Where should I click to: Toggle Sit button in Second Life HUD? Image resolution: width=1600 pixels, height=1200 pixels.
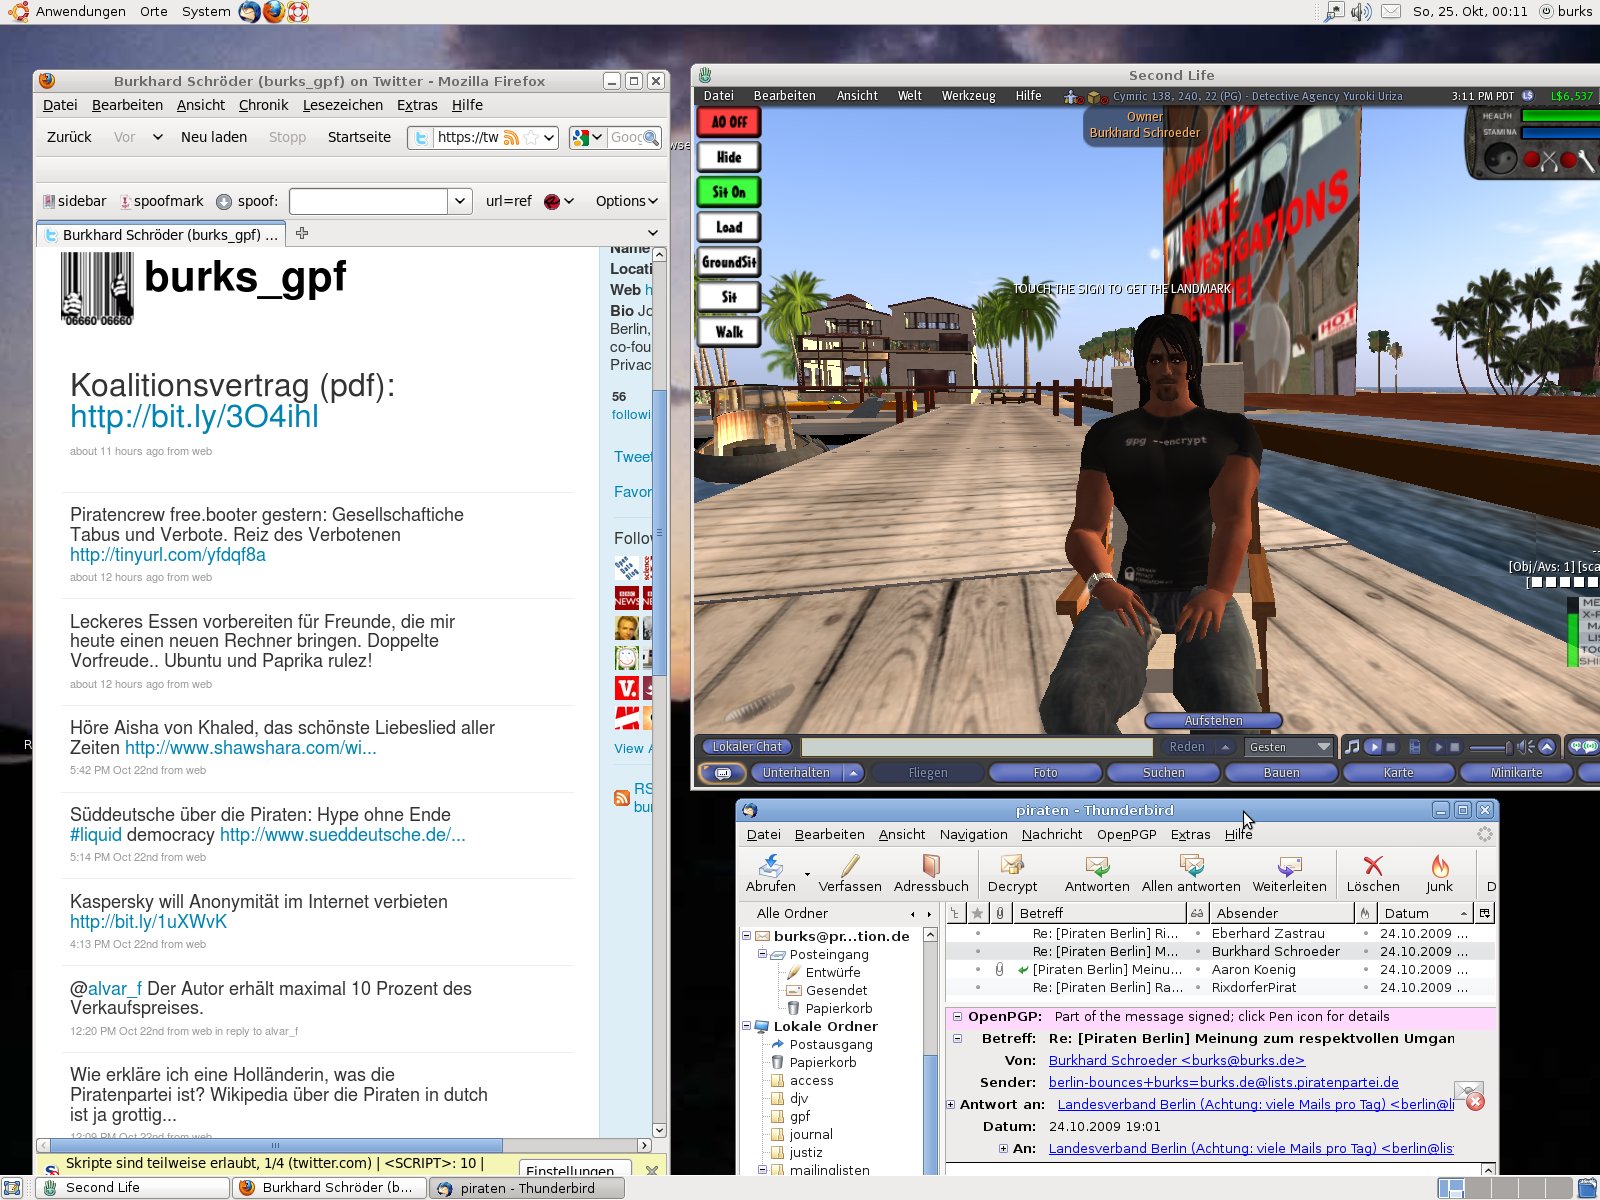coord(729,297)
